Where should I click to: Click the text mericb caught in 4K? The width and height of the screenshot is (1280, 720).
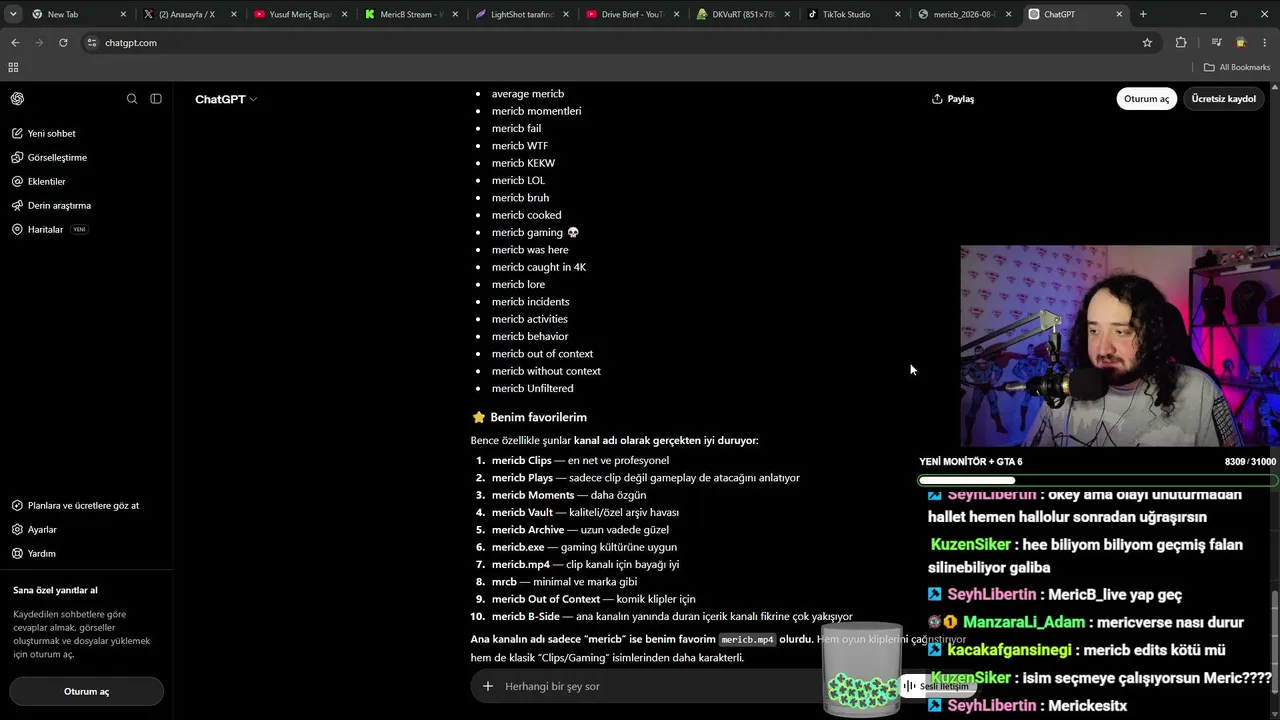(539, 267)
